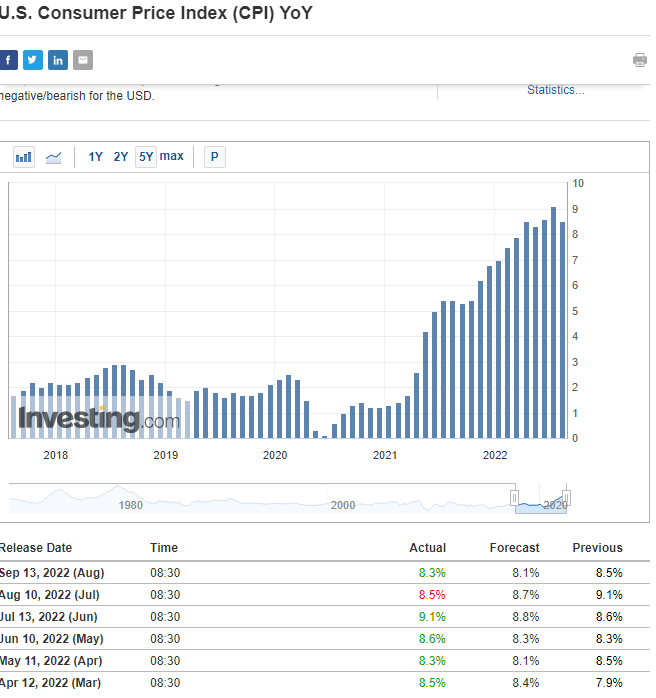Select 2Y chart range
The image size is (656, 698).
[121, 157]
